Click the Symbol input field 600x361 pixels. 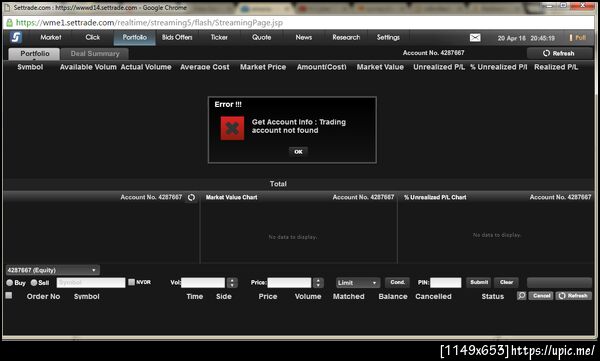[x=91, y=283]
